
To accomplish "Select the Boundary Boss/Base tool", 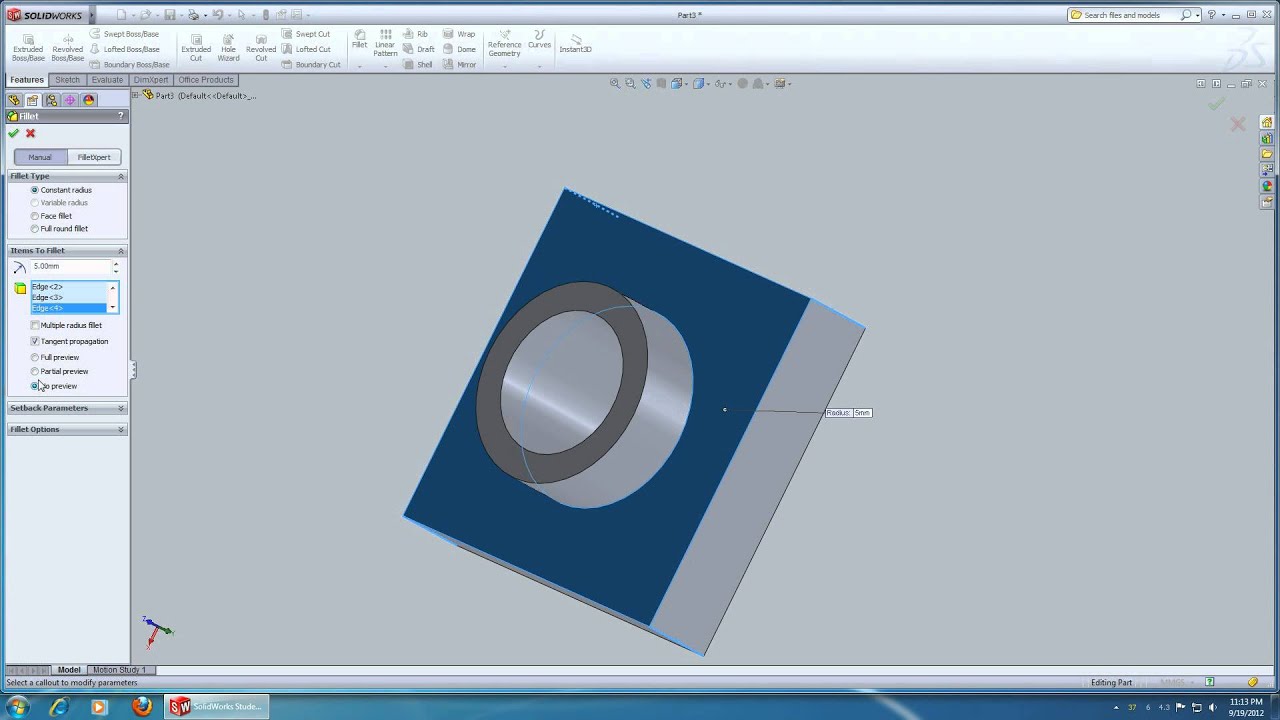I will click(128, 64).
